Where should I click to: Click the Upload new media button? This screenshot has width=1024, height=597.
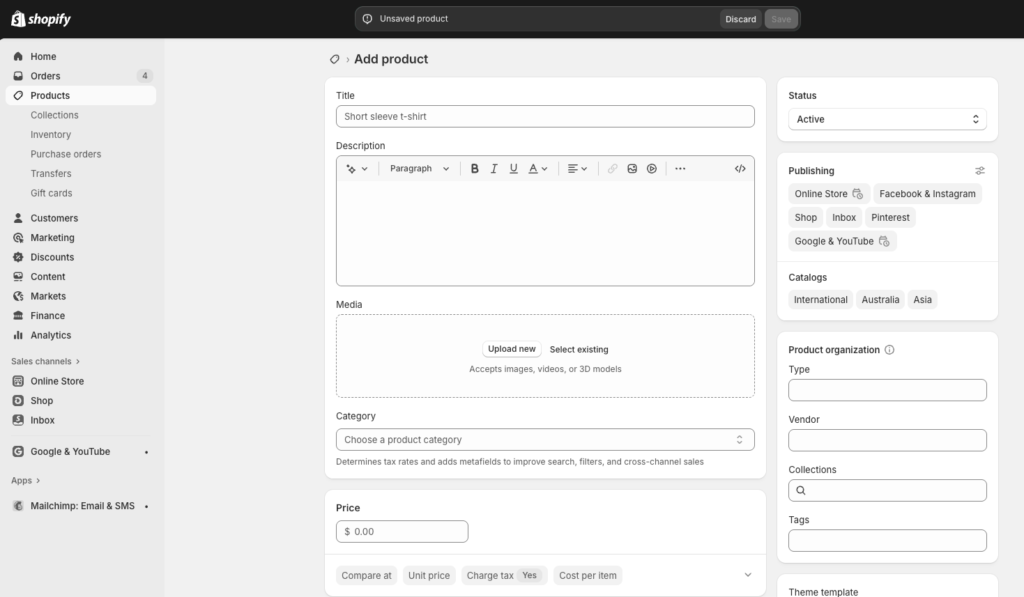(511, 349)
